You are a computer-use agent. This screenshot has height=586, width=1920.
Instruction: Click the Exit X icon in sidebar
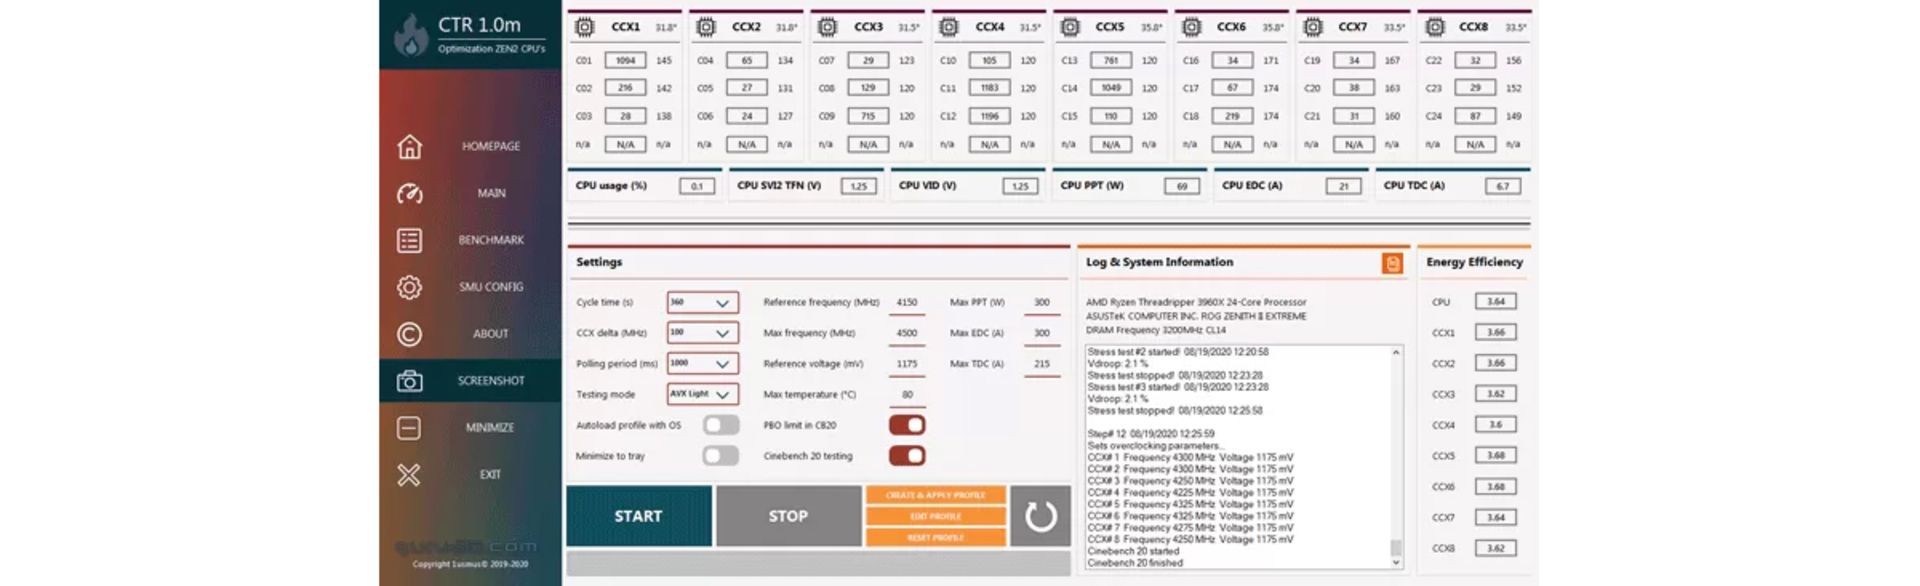pyautogui.click(x=409, y=475)
